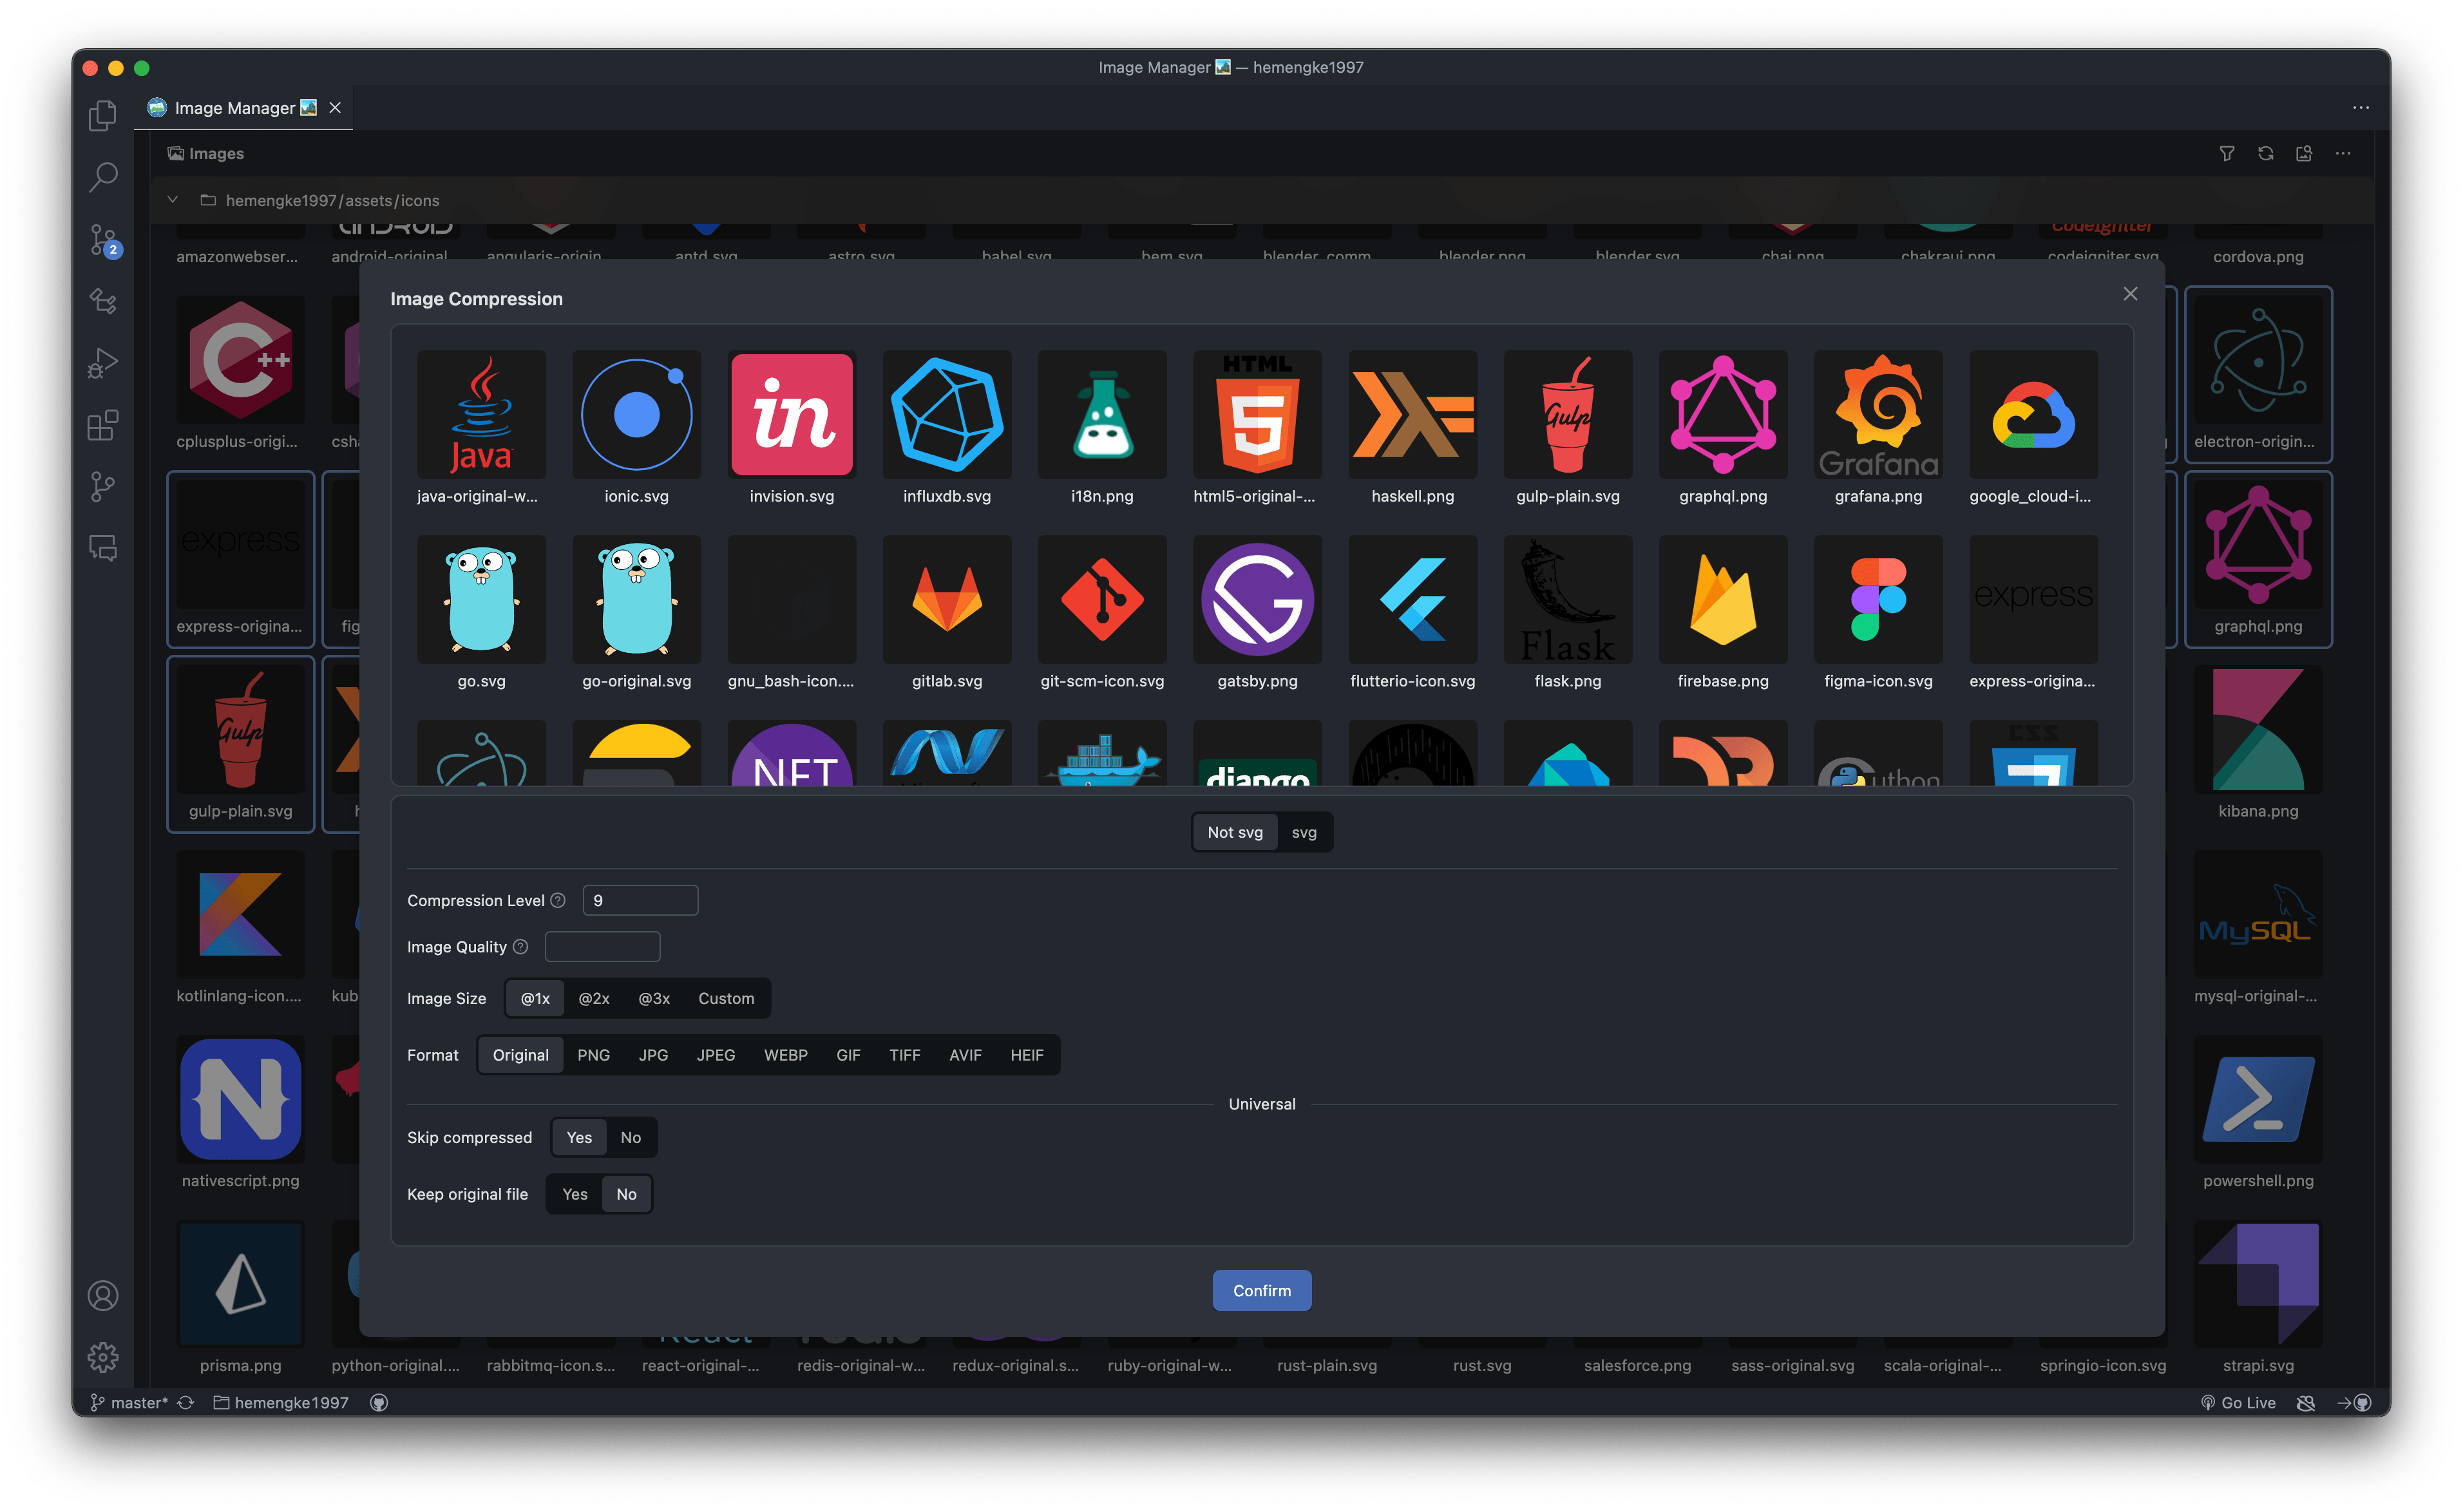Select the Image Manager editor tab
Image resolution: width=2463 pixels, height=1512 pixels.
[234, 108]
